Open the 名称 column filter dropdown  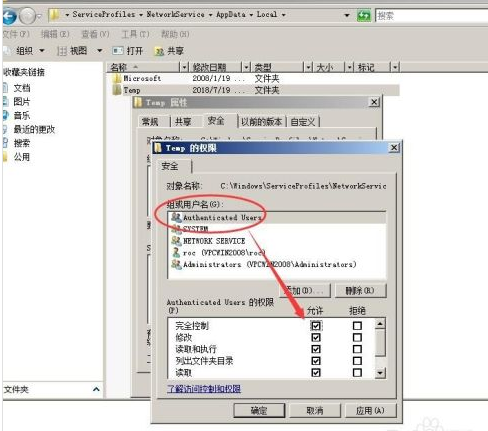184,67
